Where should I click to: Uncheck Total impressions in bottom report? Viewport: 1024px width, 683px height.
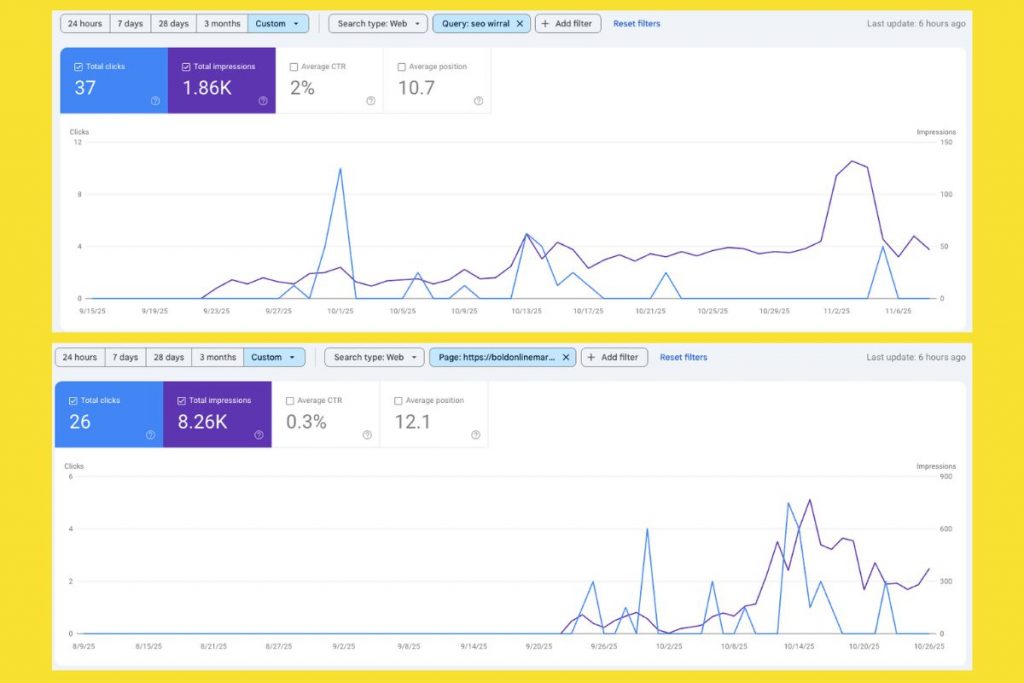point(181,399)
